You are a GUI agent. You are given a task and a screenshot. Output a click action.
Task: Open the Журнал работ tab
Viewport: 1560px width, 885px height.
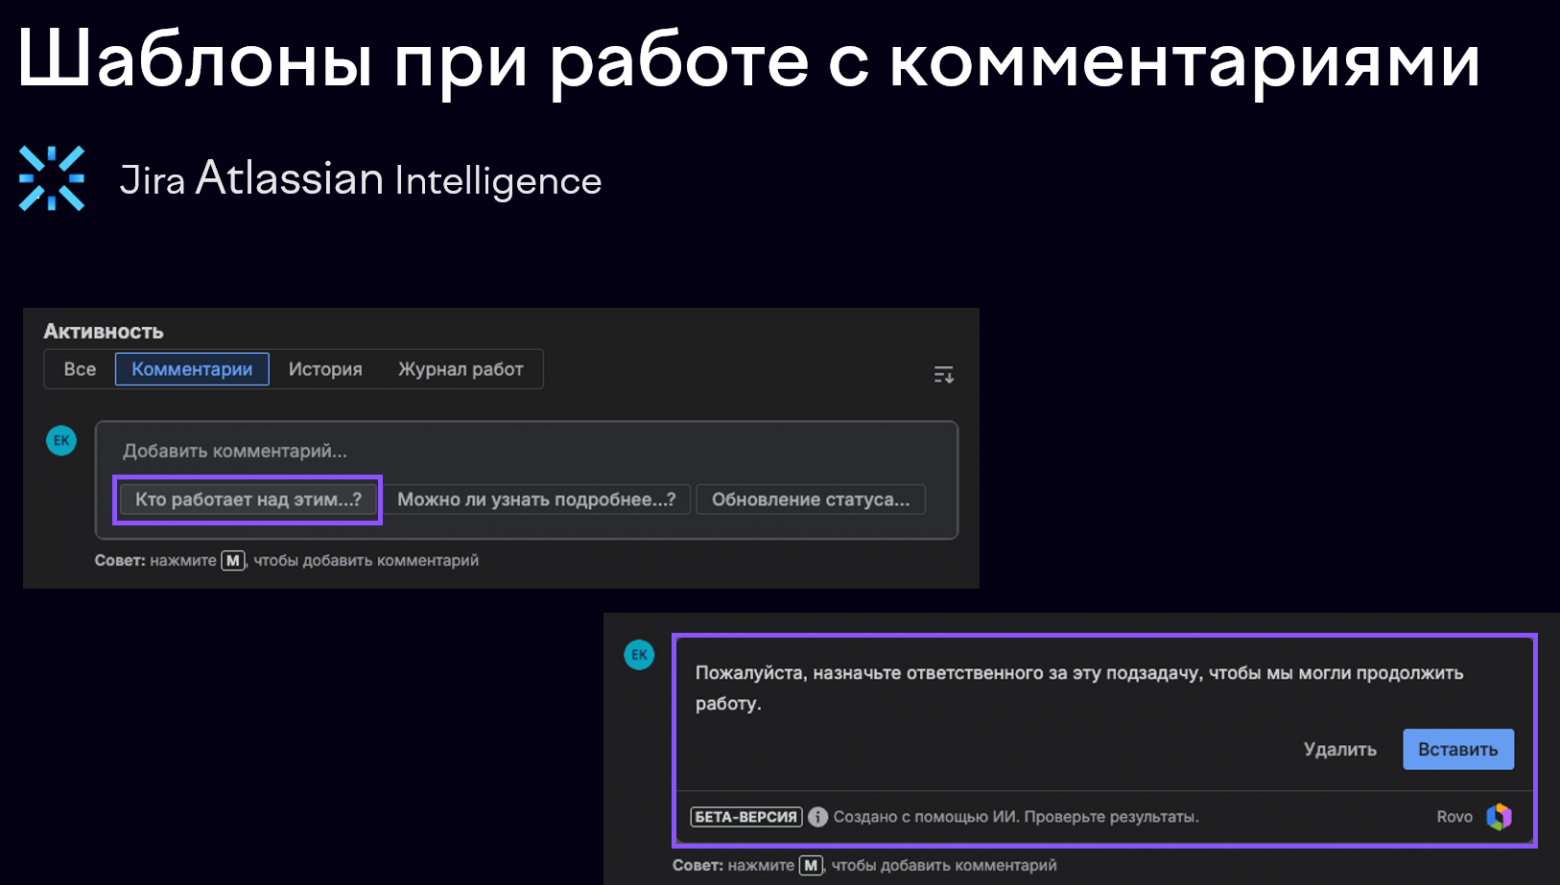pyautogui.click(x=460, y=369)
